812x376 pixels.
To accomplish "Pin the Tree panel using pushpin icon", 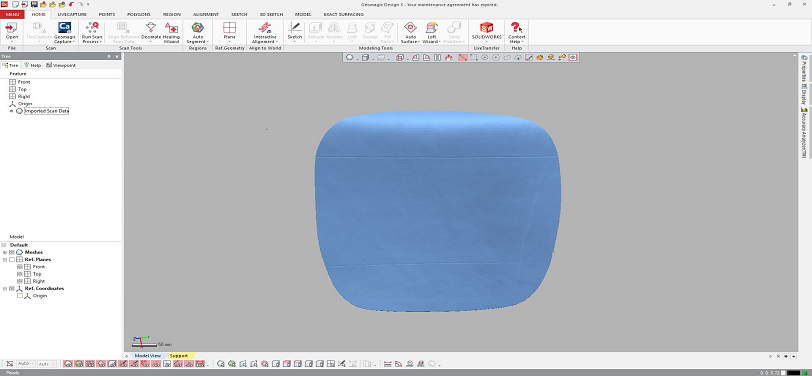I will pos(109,56).
